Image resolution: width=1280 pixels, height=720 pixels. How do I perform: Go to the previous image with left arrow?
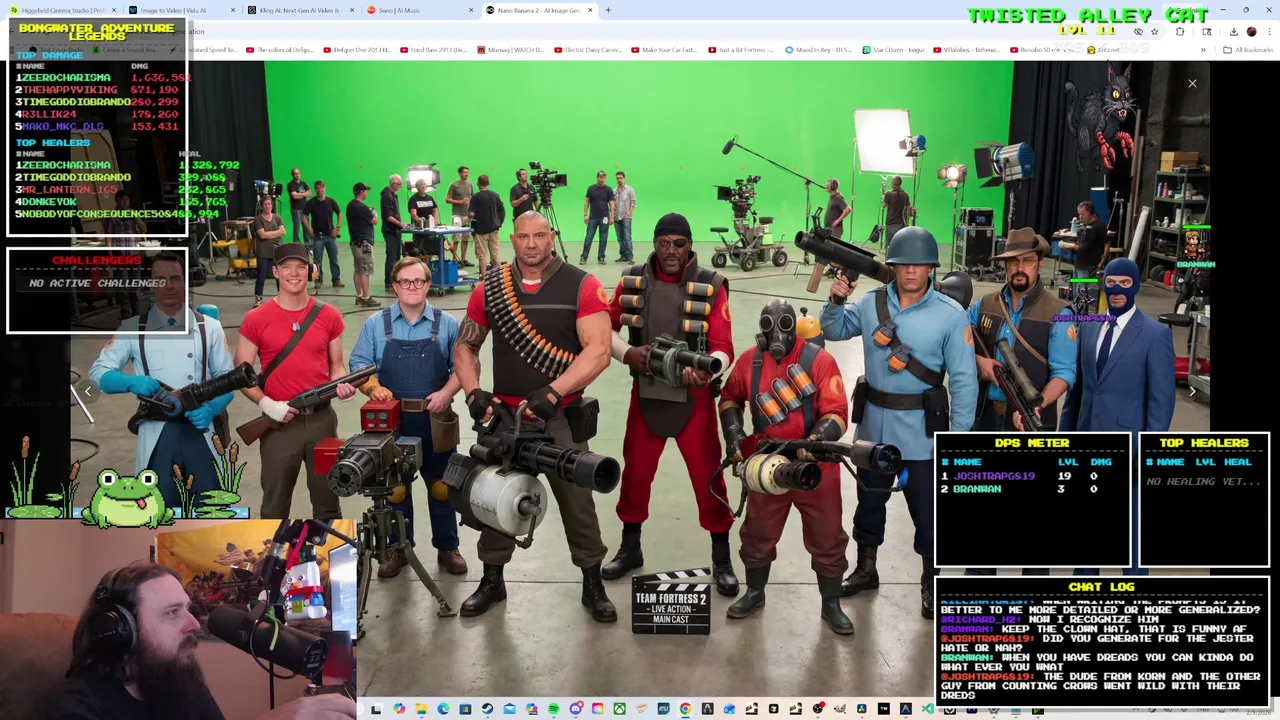[x=88, y=392]
